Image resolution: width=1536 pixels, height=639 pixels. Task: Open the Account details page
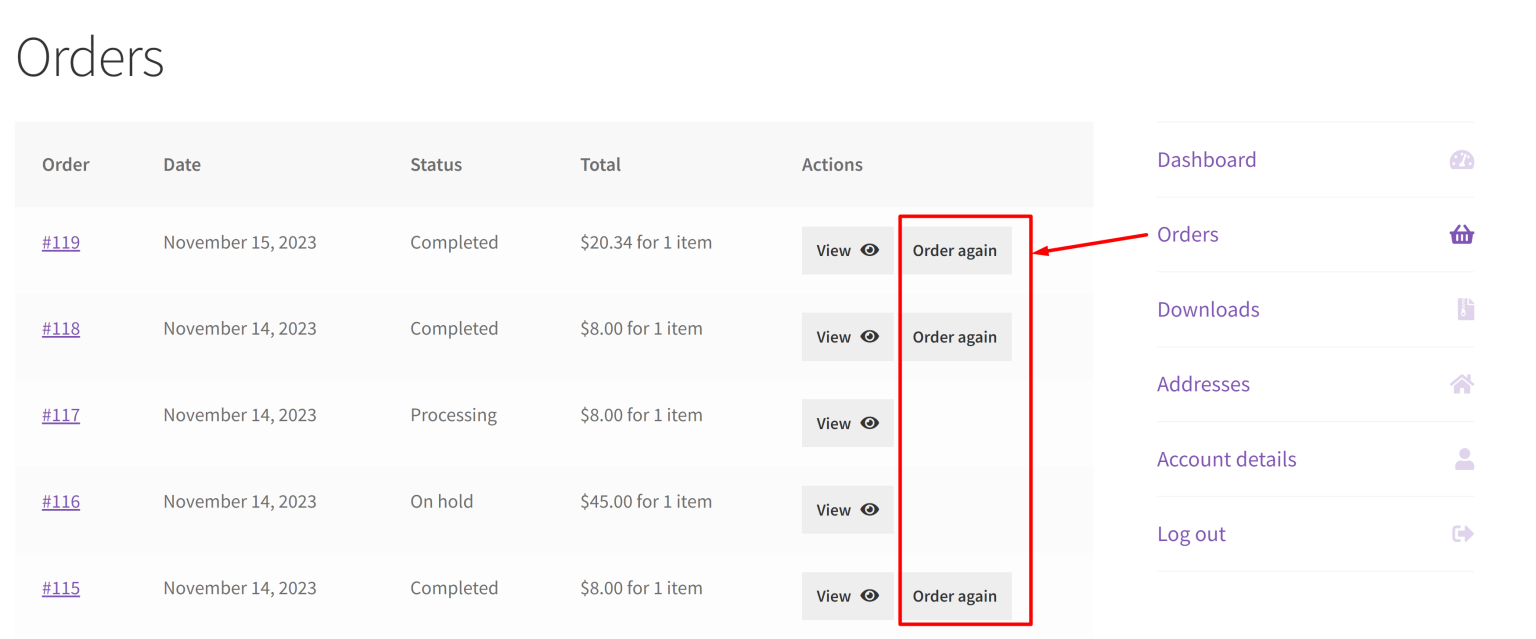(1226, 458)
